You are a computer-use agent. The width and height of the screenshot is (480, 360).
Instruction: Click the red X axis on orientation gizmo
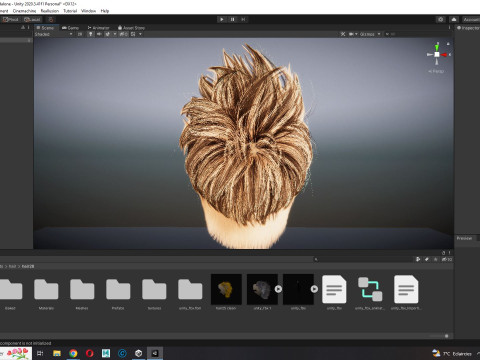pos(445,54)
